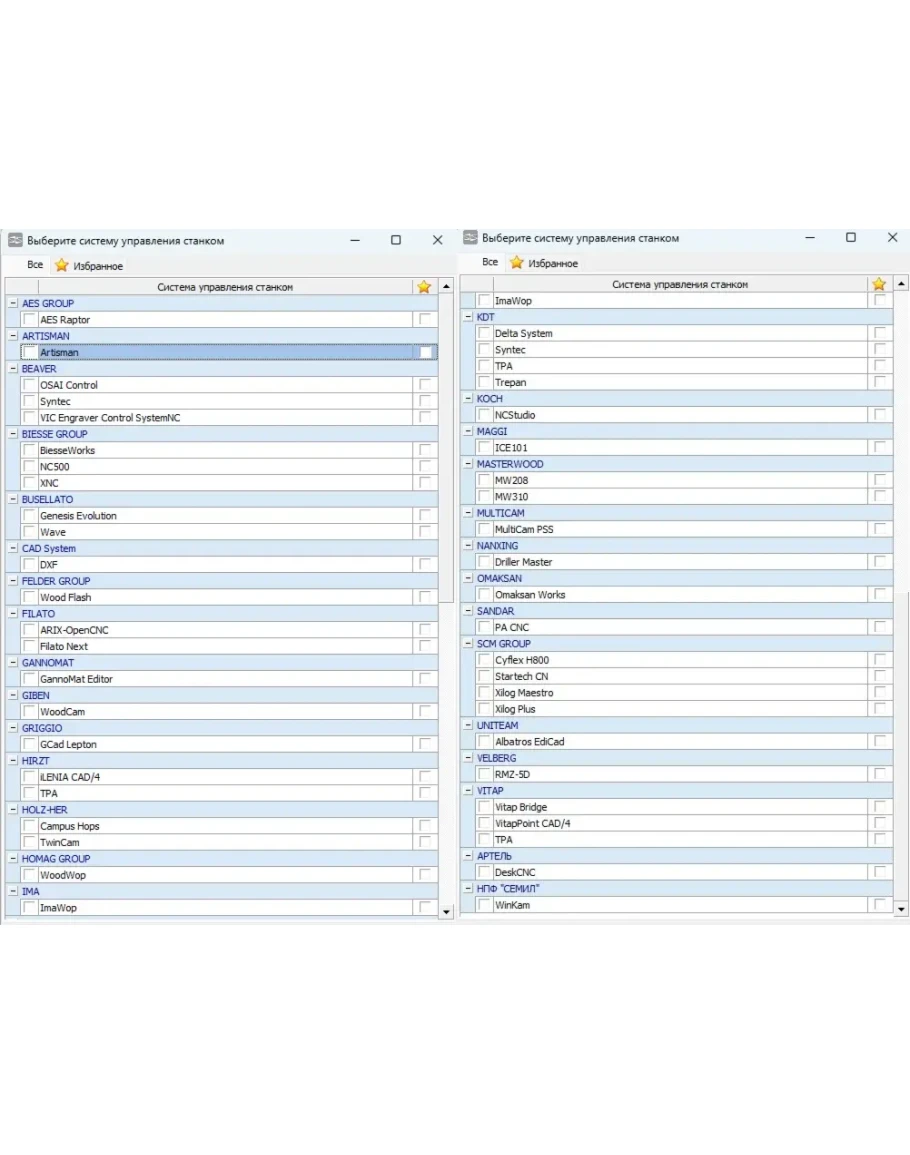This screenshot has height=1155, width=910.
Task: Click Система управления станком header in left window
Action: (225, 287)
